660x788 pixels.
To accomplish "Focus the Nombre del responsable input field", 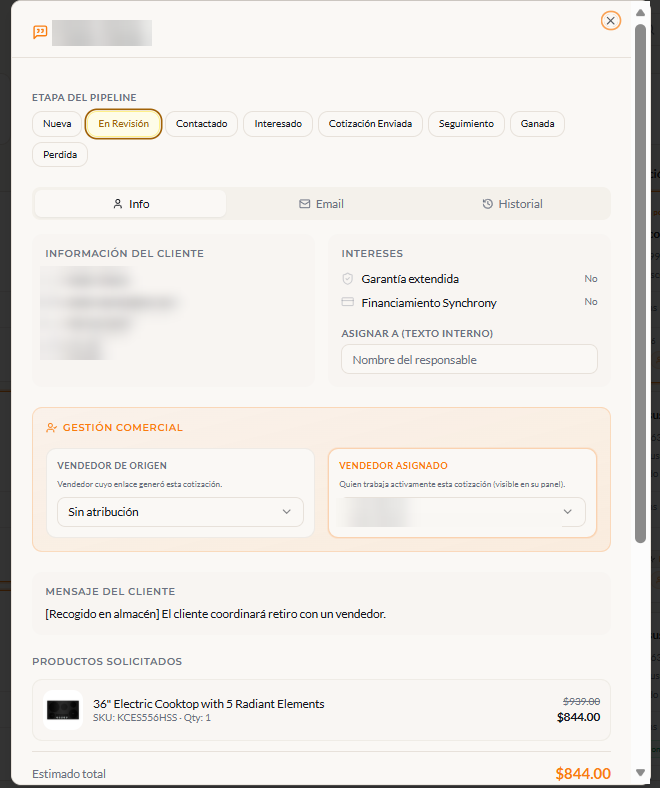I will (469, 359).
